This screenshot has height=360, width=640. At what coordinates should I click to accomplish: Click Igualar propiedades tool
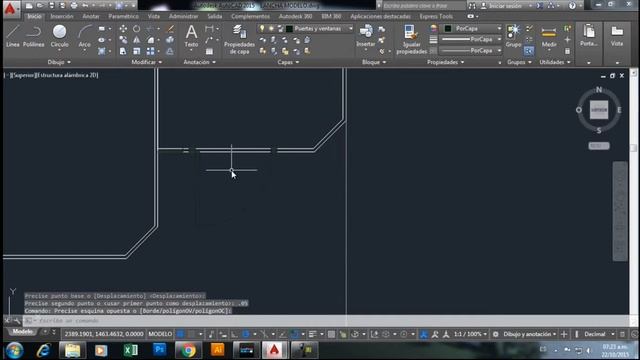pos(411,39)
